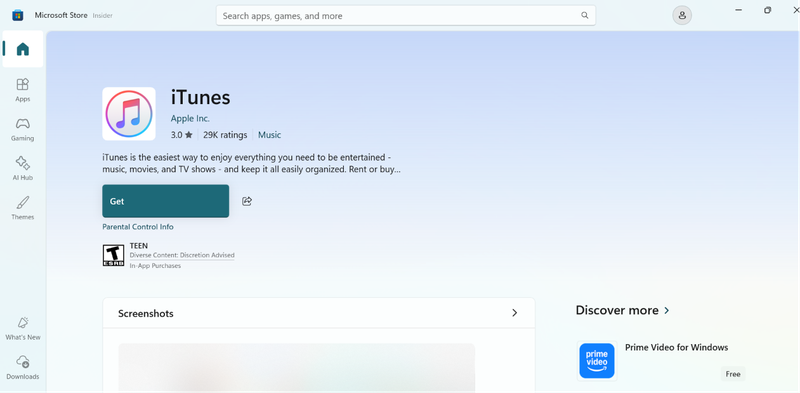The image size is (800, 393).
Task: Show What's New updates
Action: [23, 328]
